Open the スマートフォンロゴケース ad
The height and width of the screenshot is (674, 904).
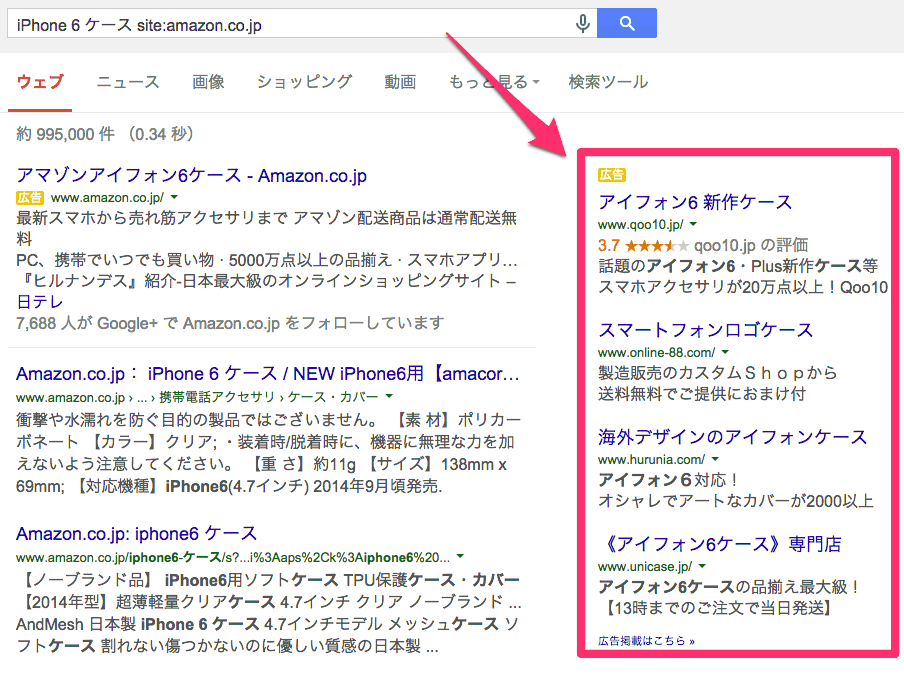tap(705, 330)
